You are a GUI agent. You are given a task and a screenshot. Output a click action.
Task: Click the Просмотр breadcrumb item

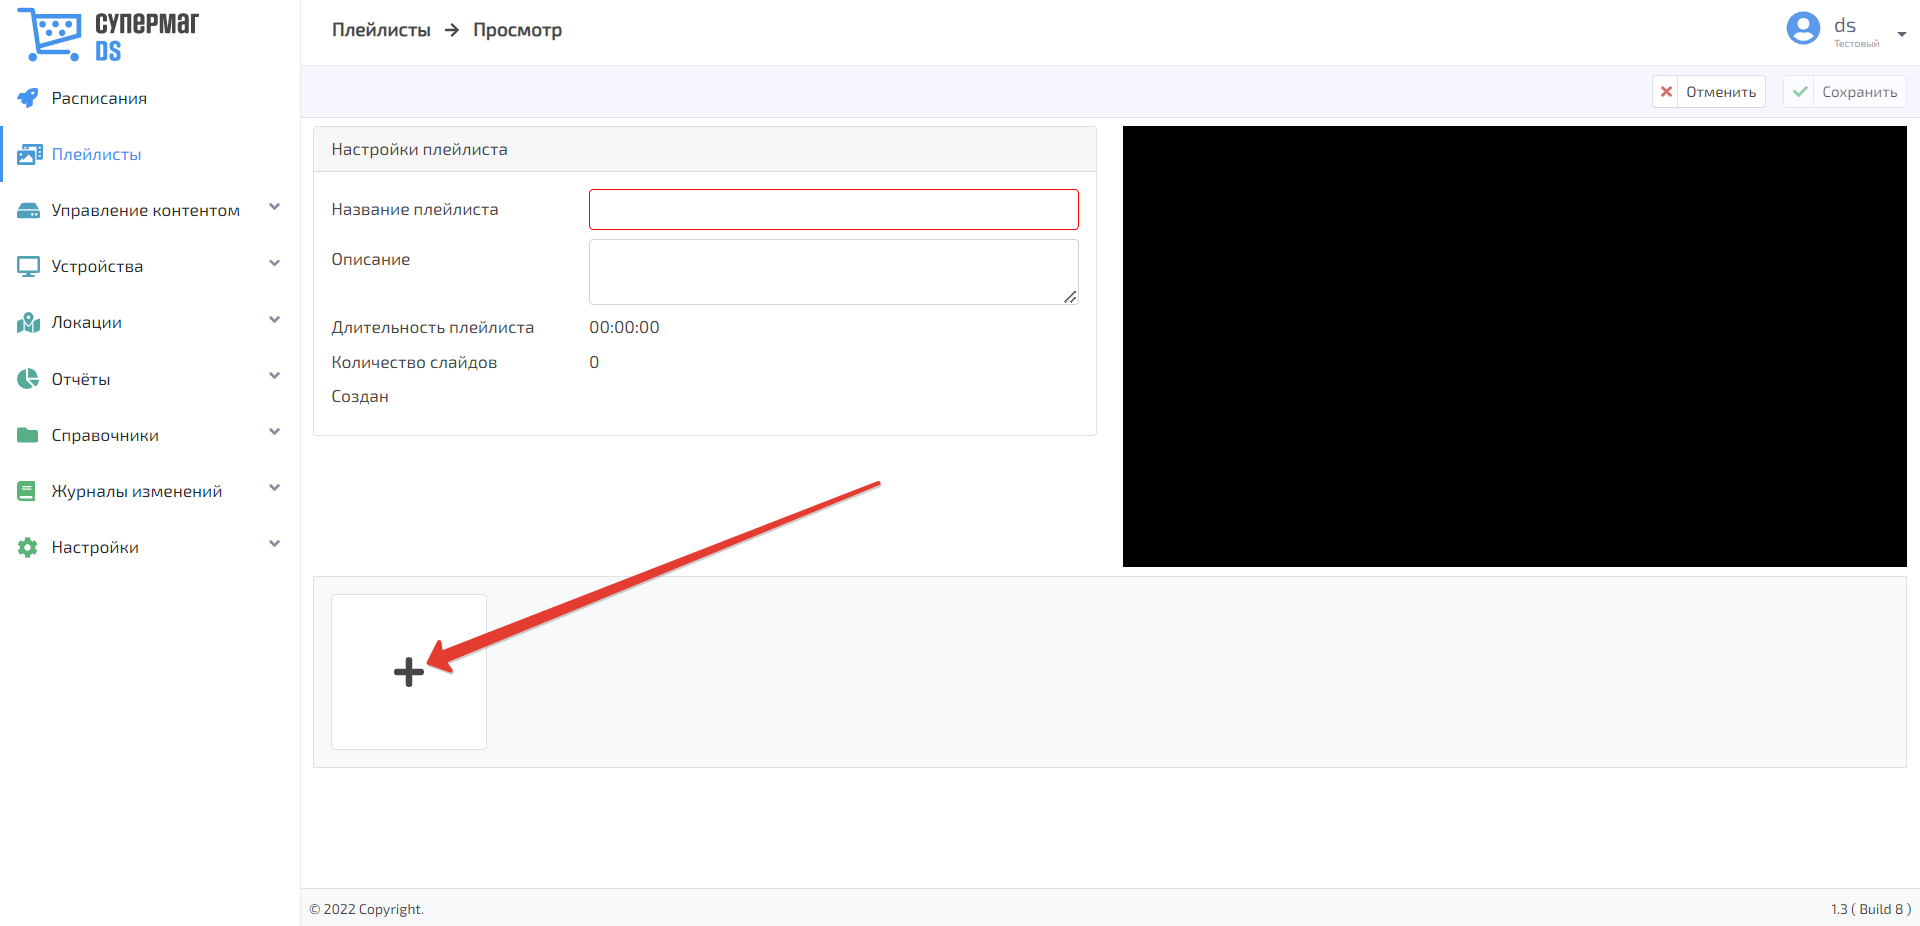[x=517, y=30]
